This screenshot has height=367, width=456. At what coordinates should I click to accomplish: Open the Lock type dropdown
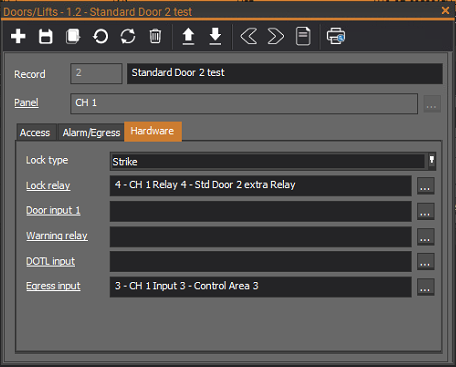point(432,161)
